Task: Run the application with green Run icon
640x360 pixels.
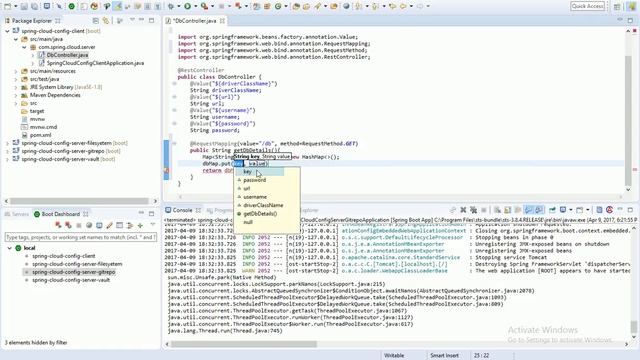Action: pos(187,6)
